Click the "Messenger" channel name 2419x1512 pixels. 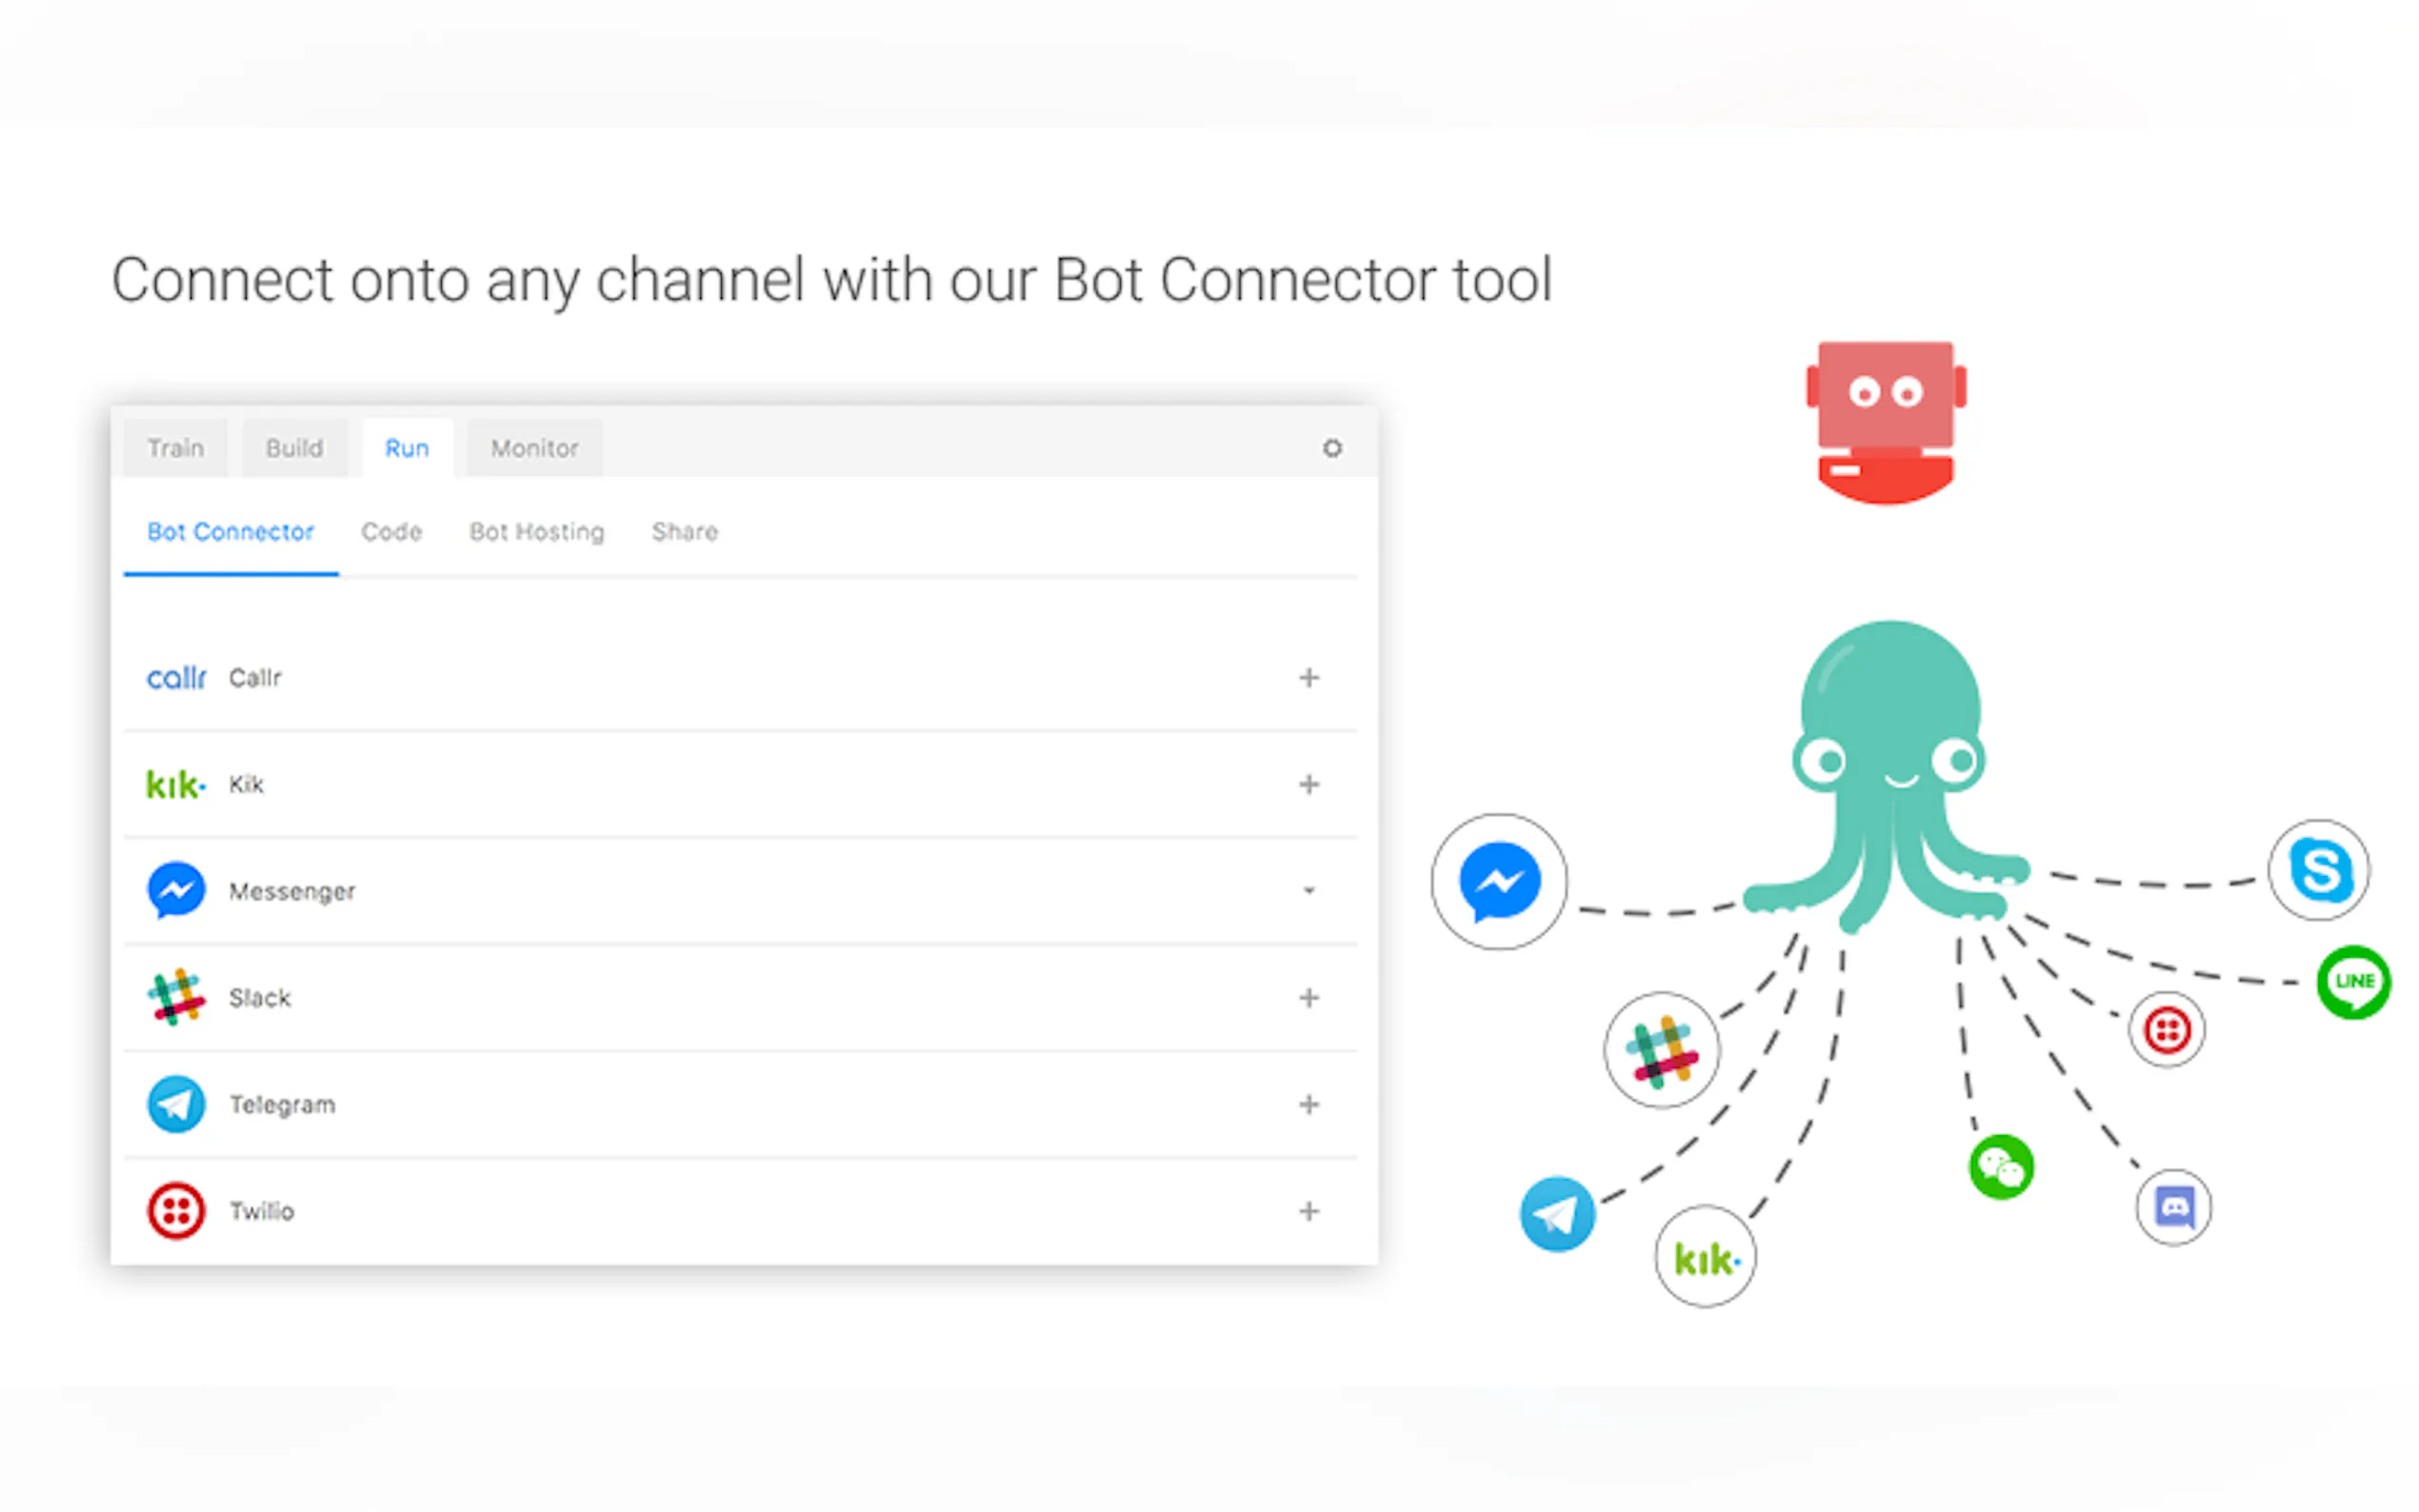point(292,891)
